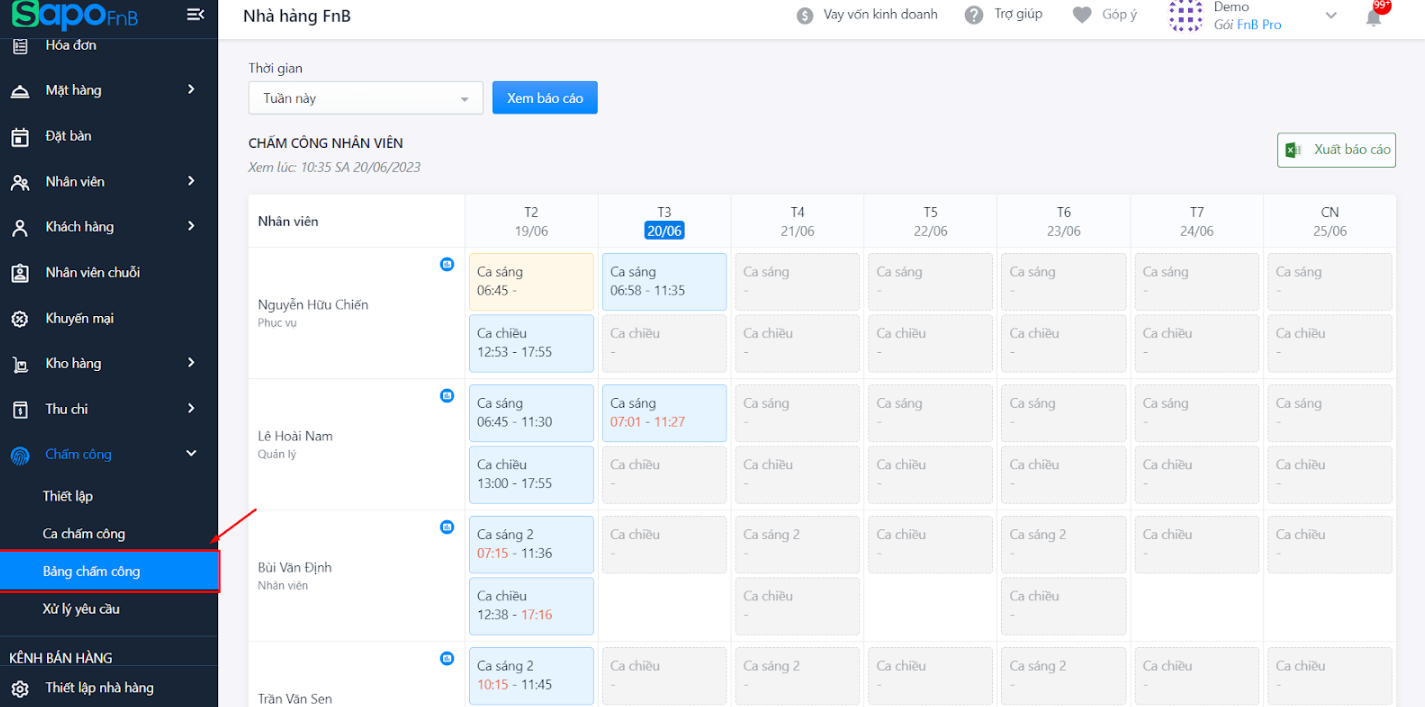
Task: Click the Thiết lập nhà hàng gear icon
Action: (x=20, y=688)
